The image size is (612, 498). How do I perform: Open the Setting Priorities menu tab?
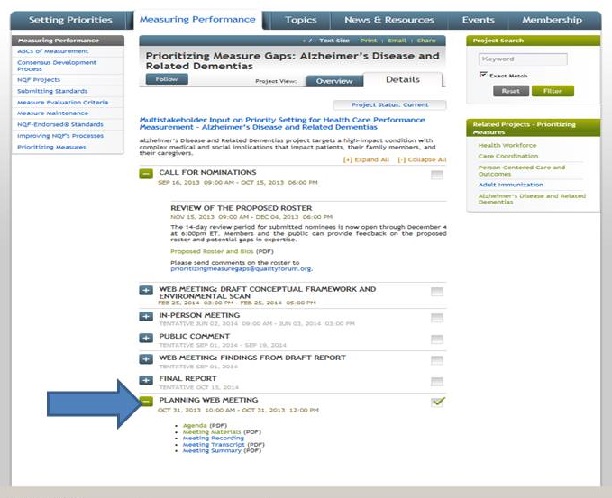(71, 20)
